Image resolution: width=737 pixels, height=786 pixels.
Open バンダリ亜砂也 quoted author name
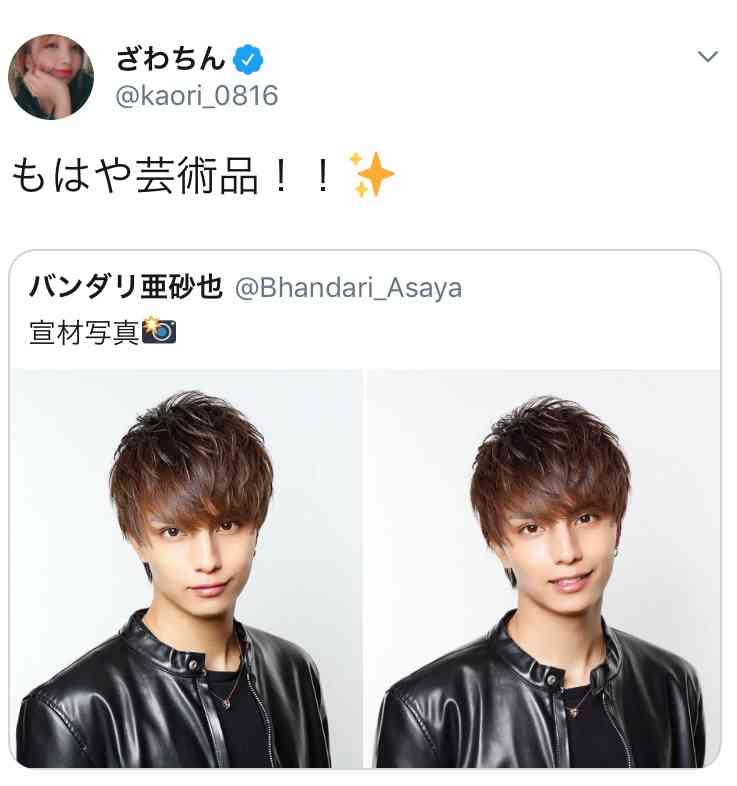[x=126, y=287]
